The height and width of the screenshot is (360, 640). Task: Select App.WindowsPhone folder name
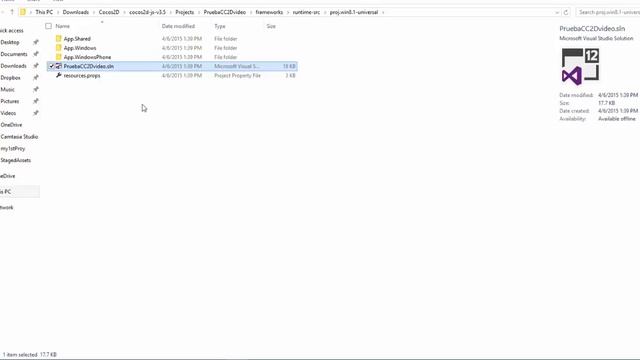tap(87, 57)
